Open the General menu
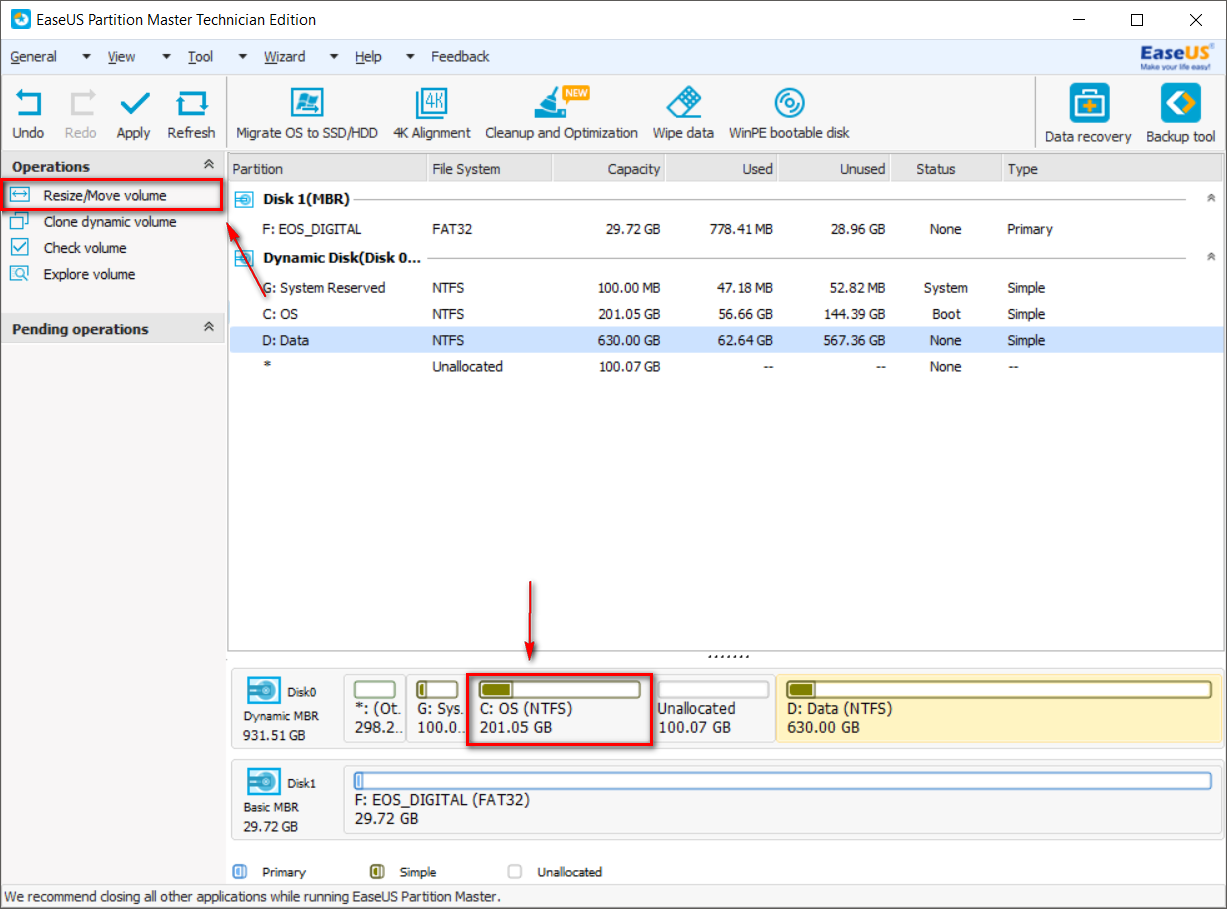The width and height of the screenshot is (1227, 909). click(34, 57)
